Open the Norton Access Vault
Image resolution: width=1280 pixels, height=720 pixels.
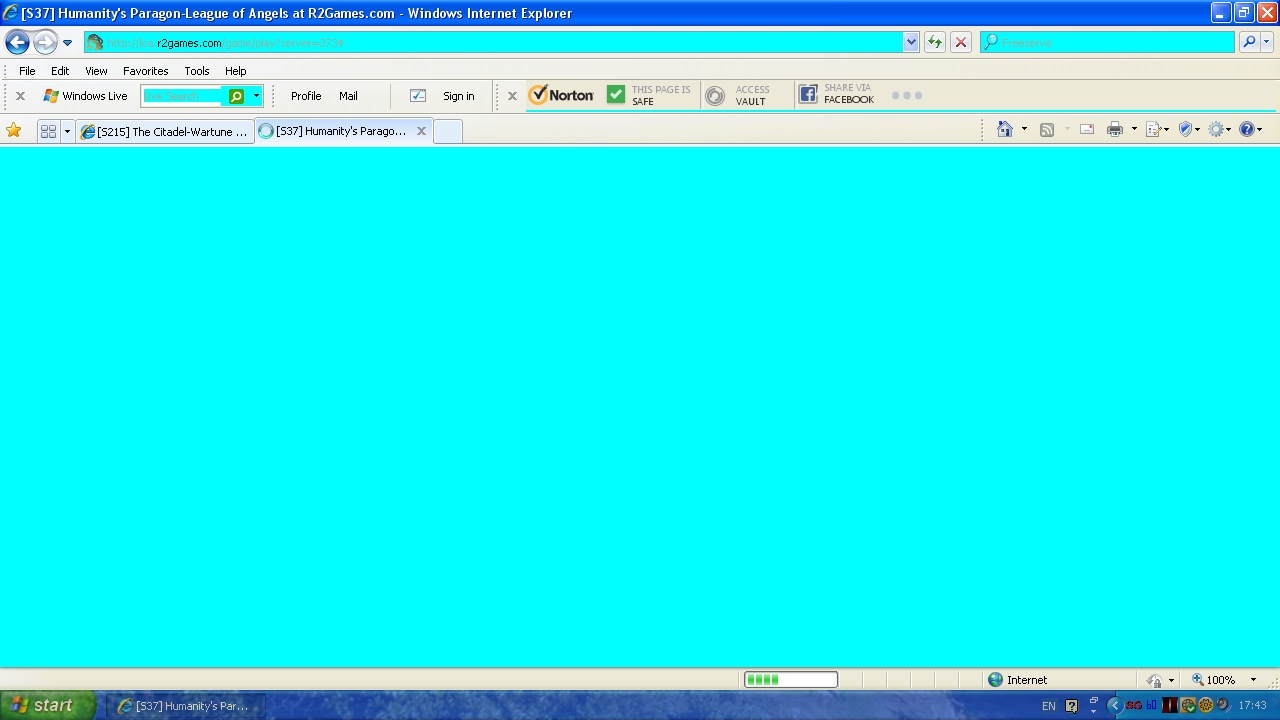(x=738, y=95)
